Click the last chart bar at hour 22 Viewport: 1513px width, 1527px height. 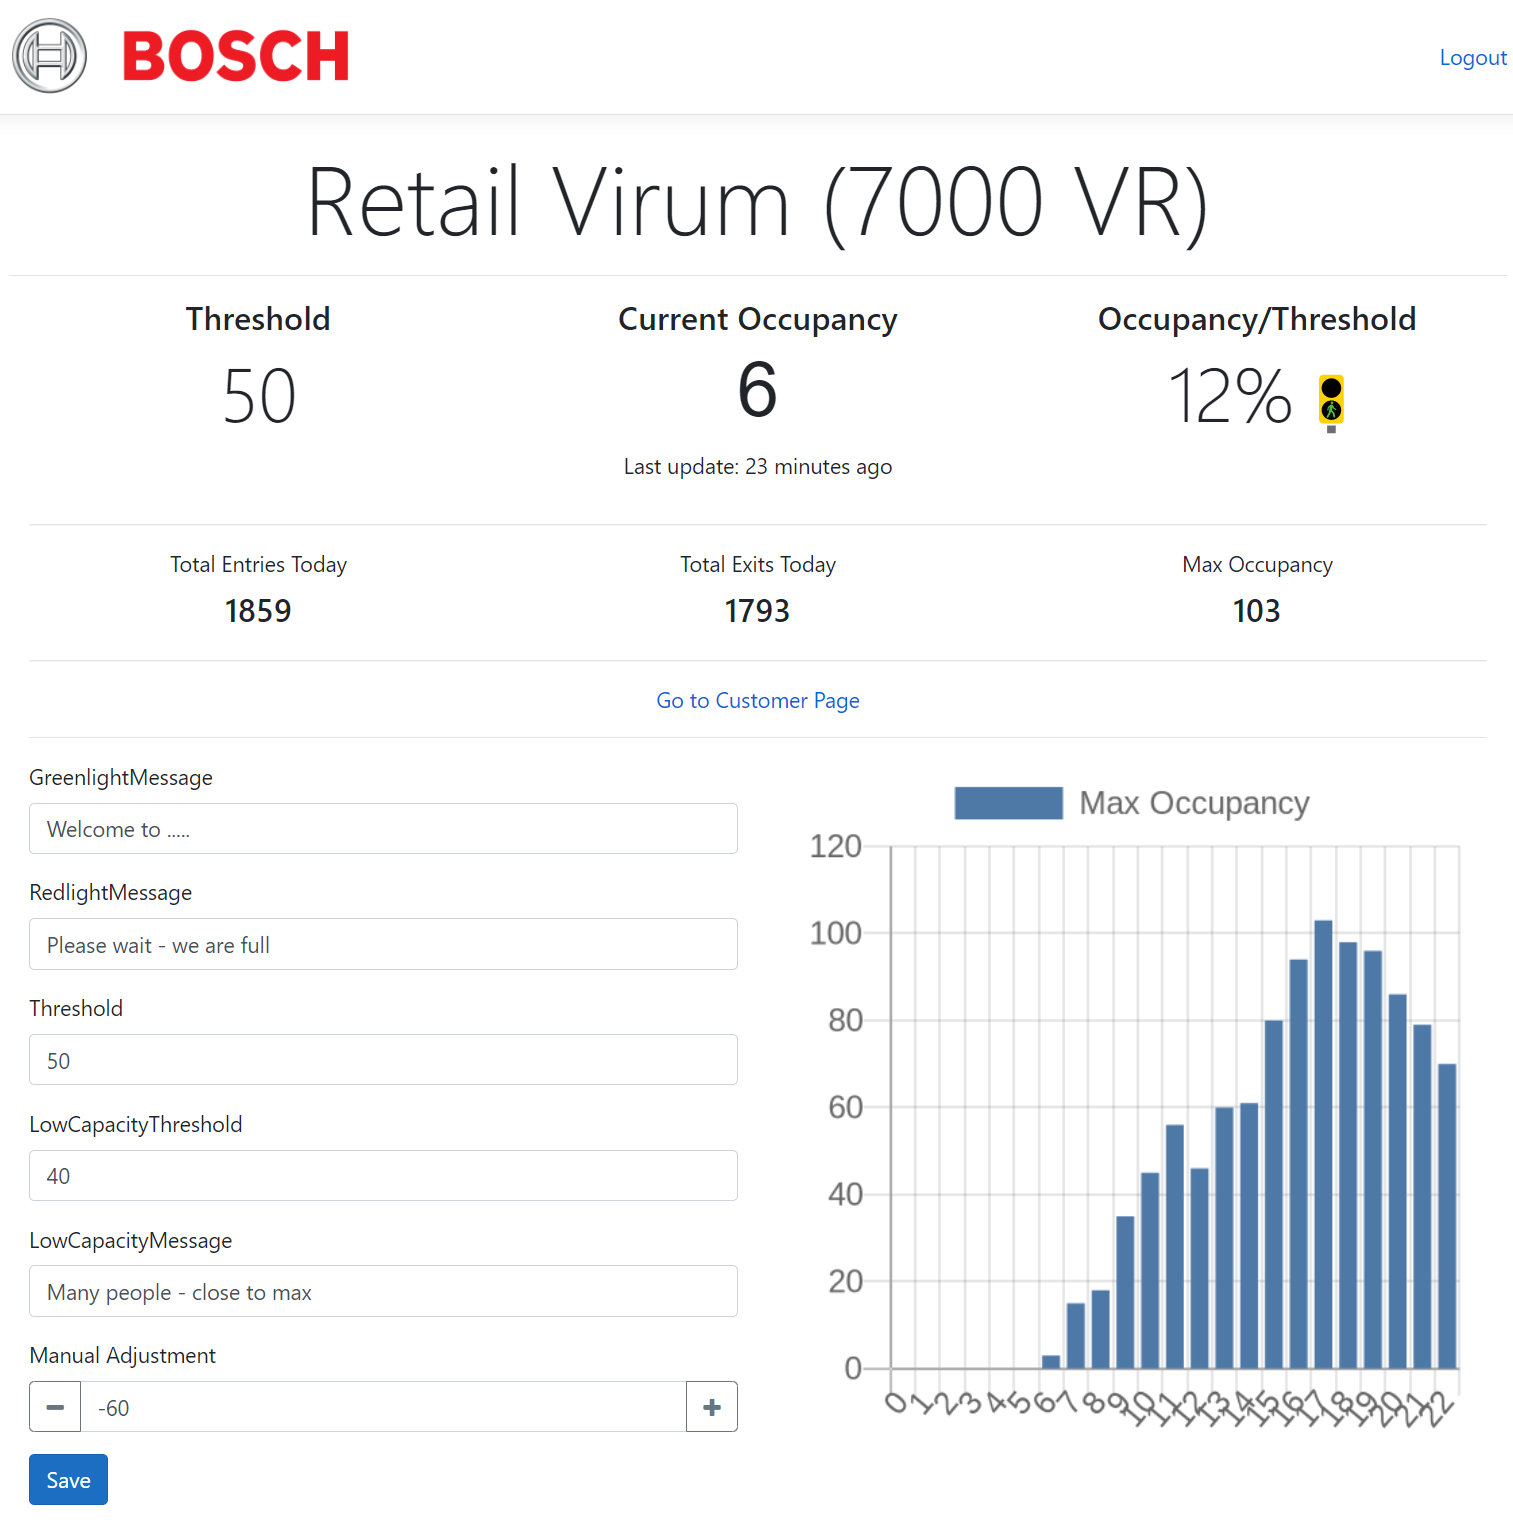1447,1216
